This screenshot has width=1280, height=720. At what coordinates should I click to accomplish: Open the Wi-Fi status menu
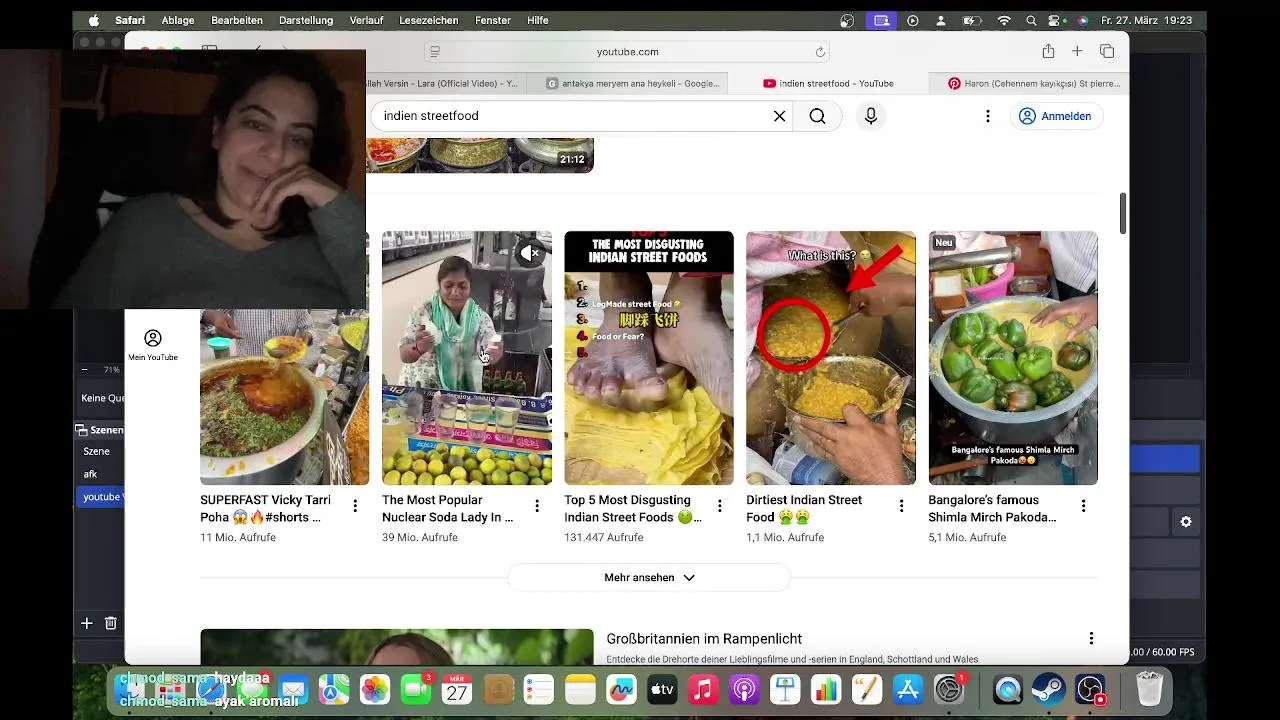coord(1004,20)
